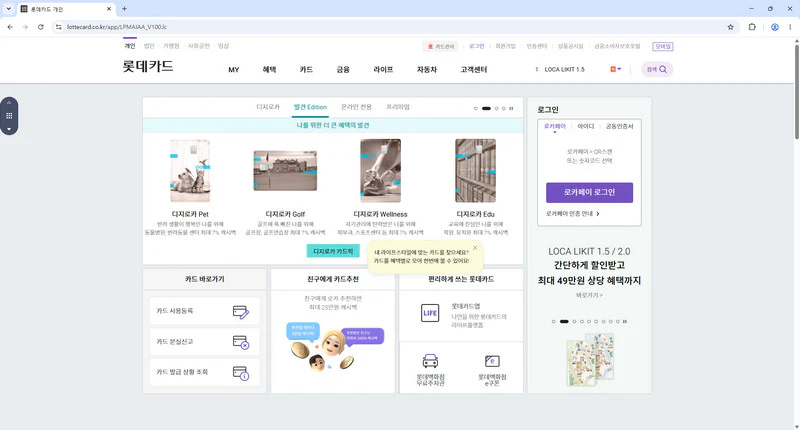
Task: Open the 카드 menu
Action: pyautogui.click(x=306, y=69)
